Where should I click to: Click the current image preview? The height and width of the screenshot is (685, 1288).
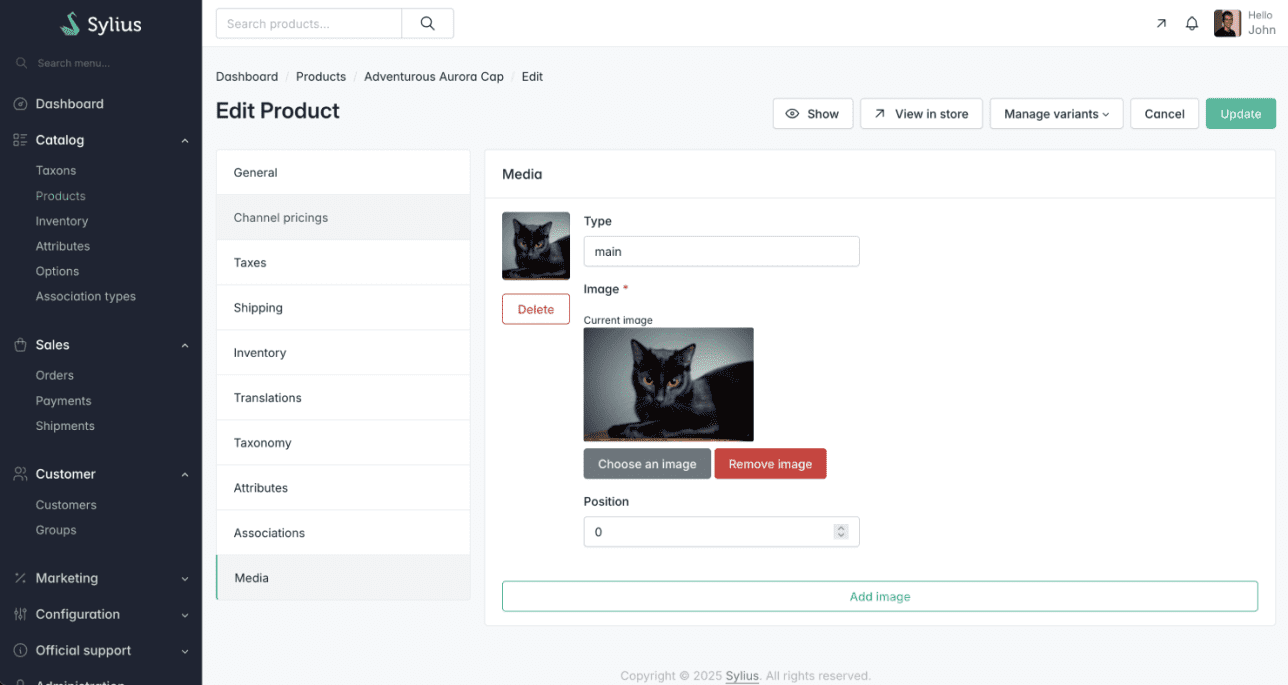pos(669,385)
